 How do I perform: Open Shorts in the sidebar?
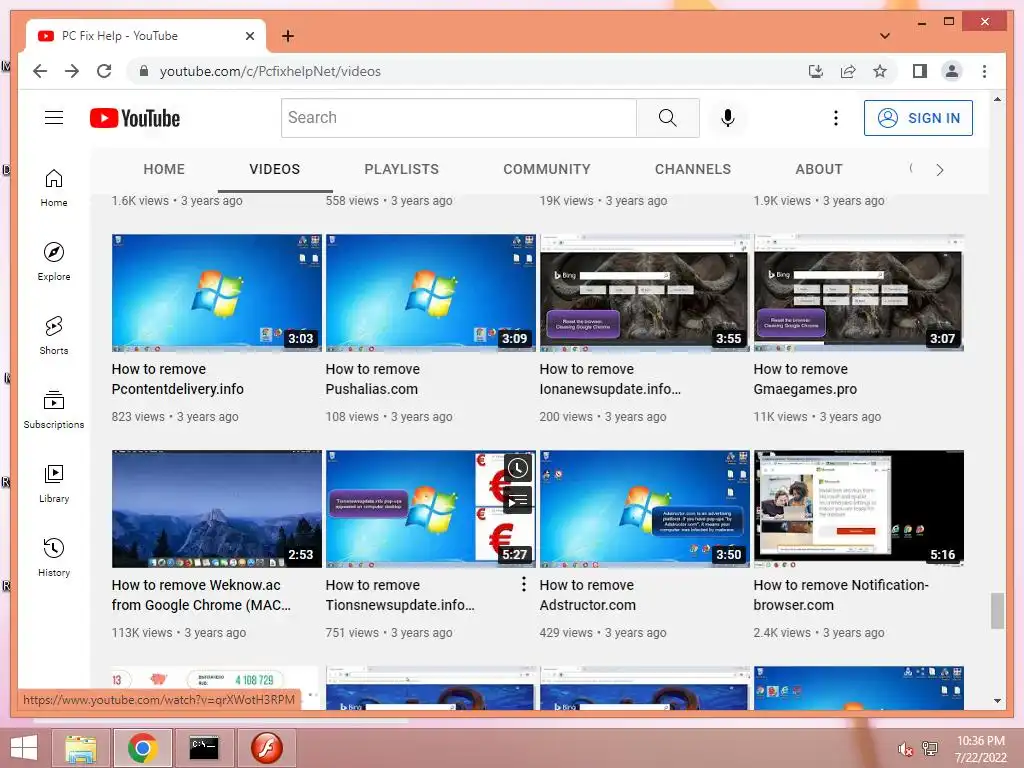54,336
